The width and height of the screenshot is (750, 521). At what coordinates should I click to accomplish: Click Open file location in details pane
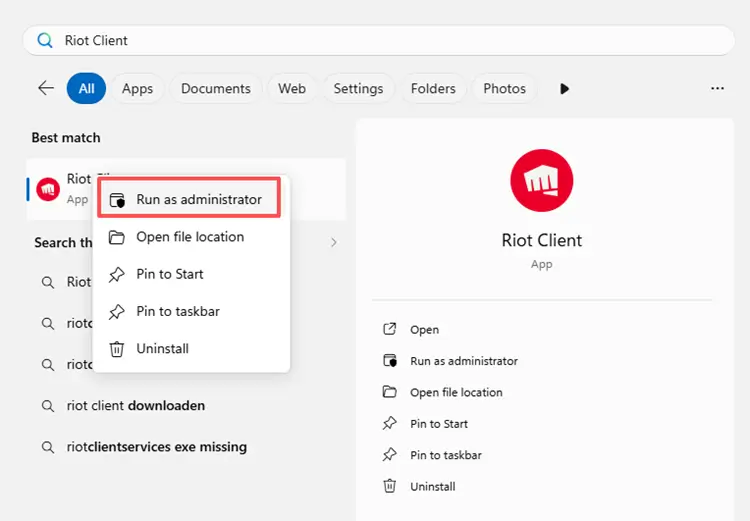click(456, 393)
